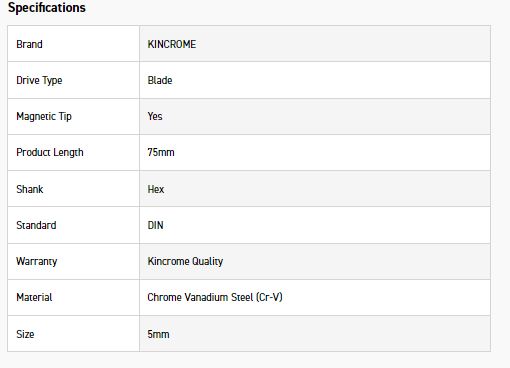The image size is (510, 368).
Task: Select the Material label cell
Action: tap(74, 298)
